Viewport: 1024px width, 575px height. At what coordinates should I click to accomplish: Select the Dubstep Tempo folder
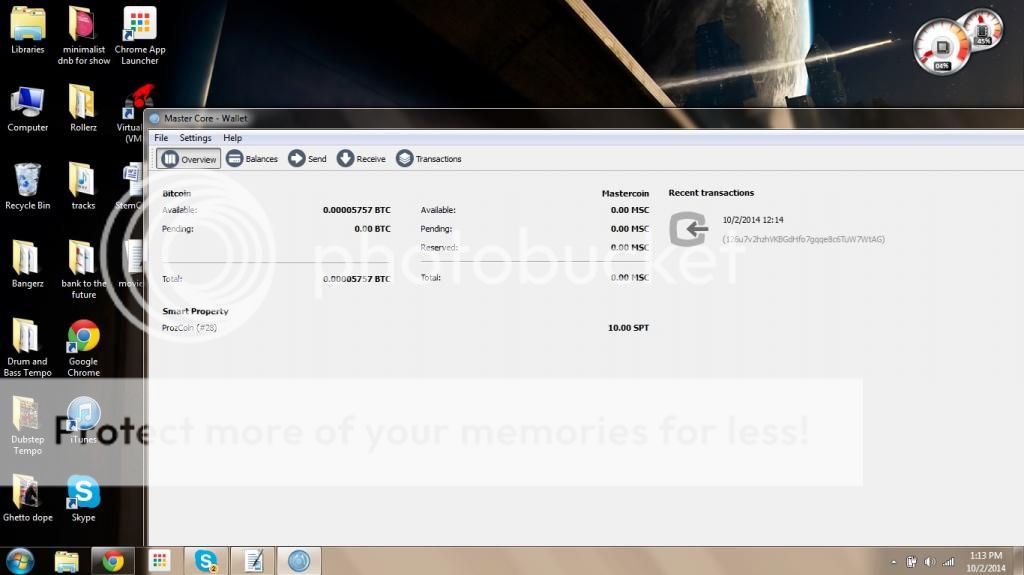[27, 426]
